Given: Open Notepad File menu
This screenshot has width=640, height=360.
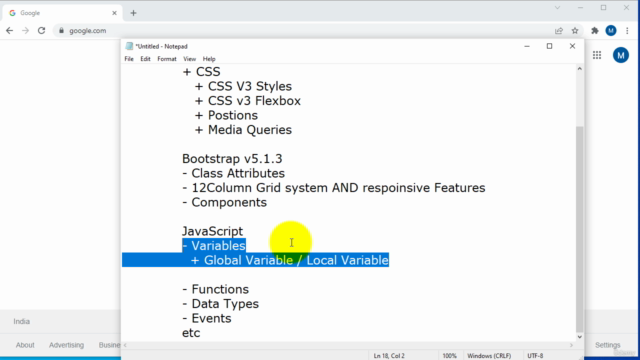Looking at the screenshot, I should (x=129, y=59).
